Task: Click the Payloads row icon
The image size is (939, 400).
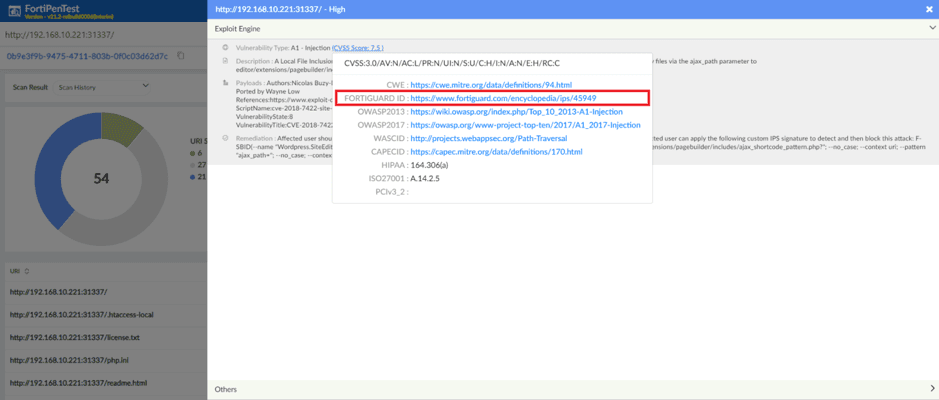Action: click(x=225, y=82)
